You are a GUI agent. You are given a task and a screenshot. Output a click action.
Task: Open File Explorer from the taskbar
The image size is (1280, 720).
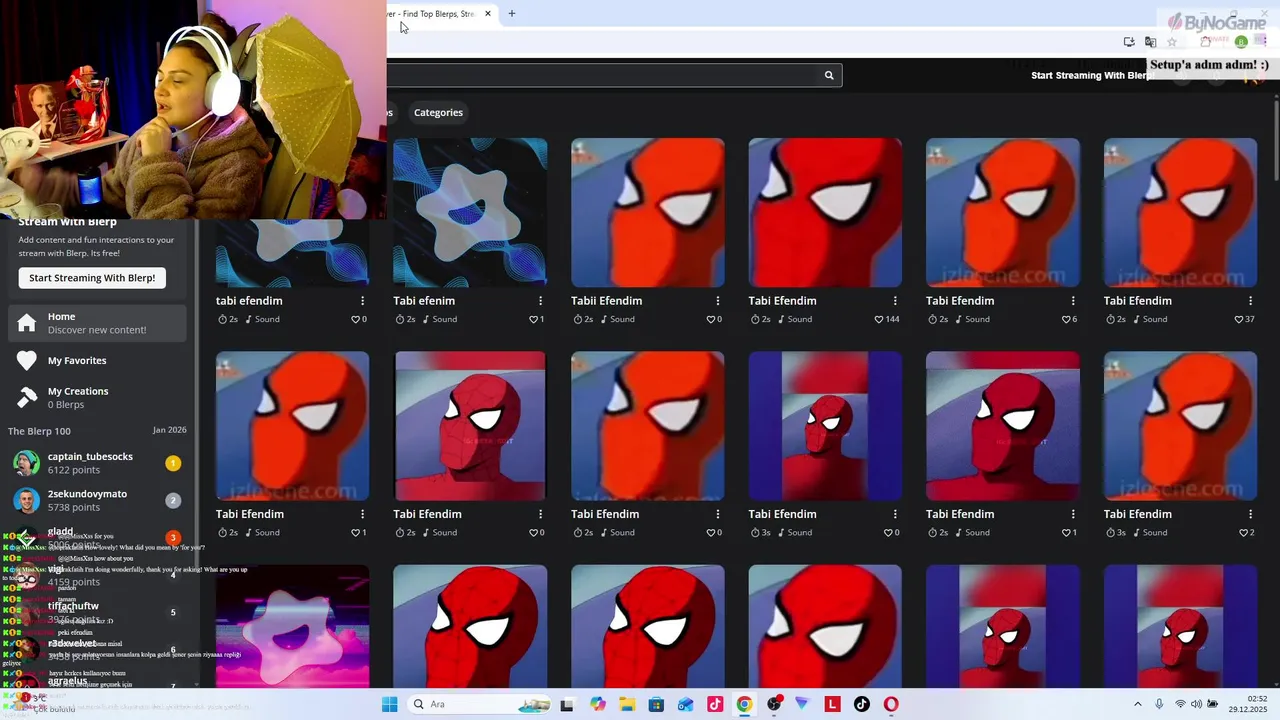point(627,704)
